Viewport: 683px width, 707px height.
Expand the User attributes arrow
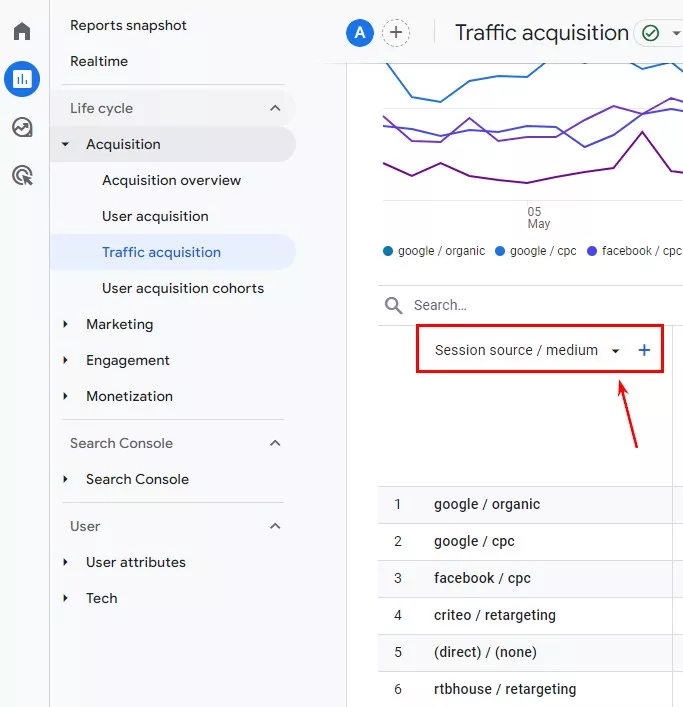(x=65, y=562)
